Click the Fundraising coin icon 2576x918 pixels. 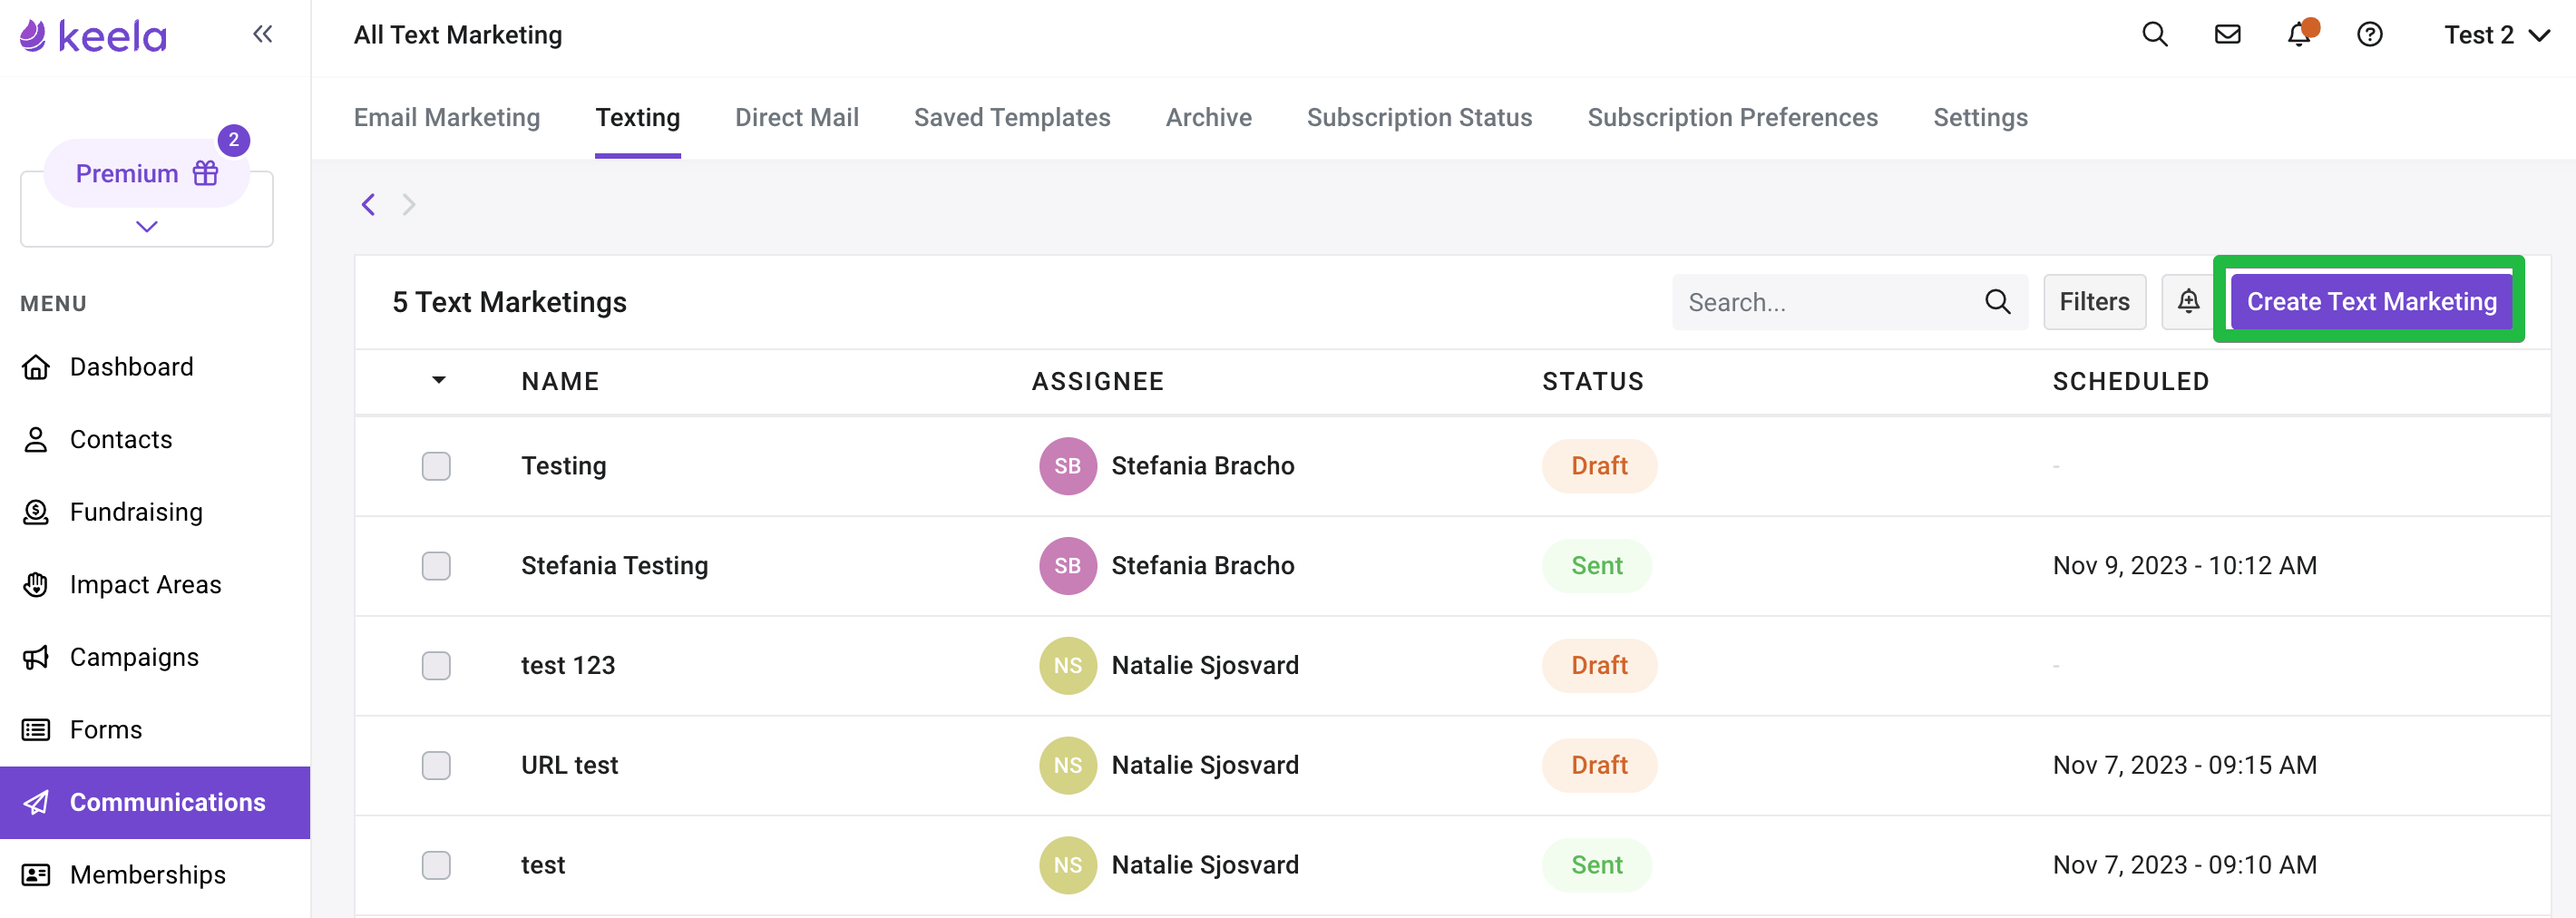coord(36,512)
